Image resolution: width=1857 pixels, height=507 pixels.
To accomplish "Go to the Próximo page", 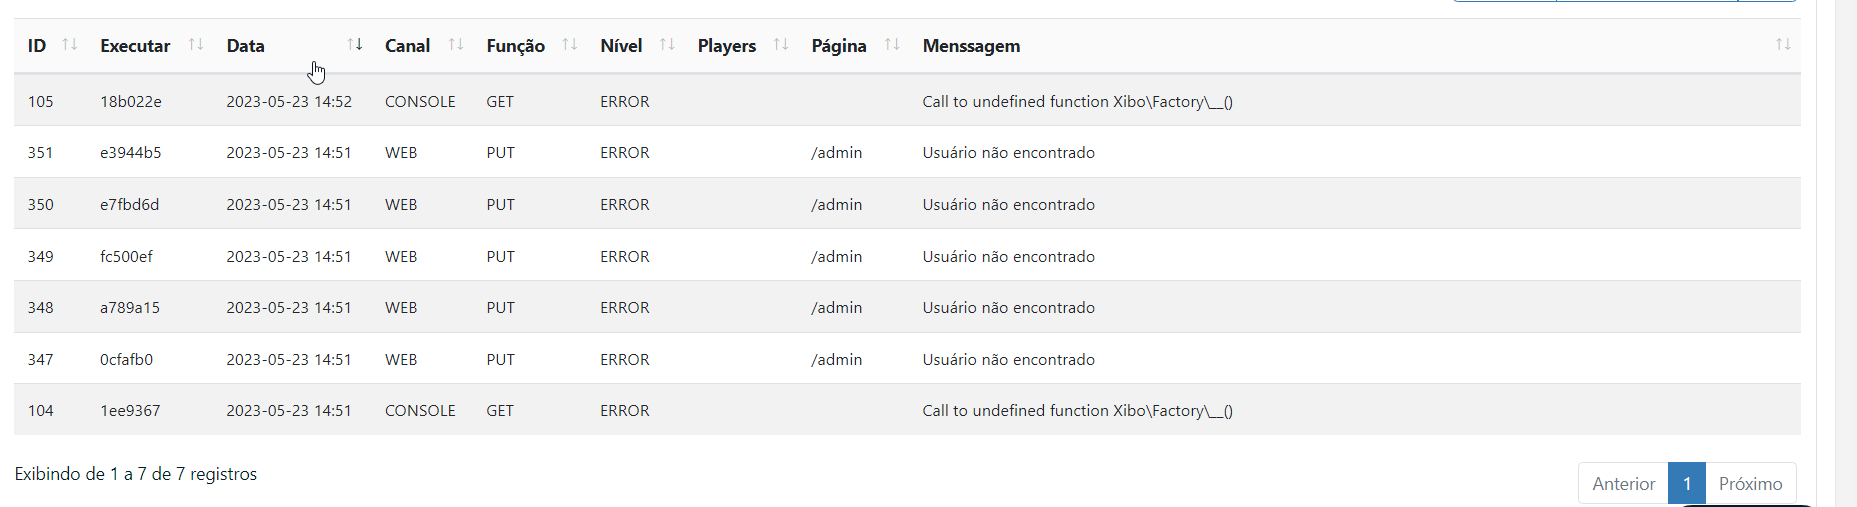I will (1750, 484).
